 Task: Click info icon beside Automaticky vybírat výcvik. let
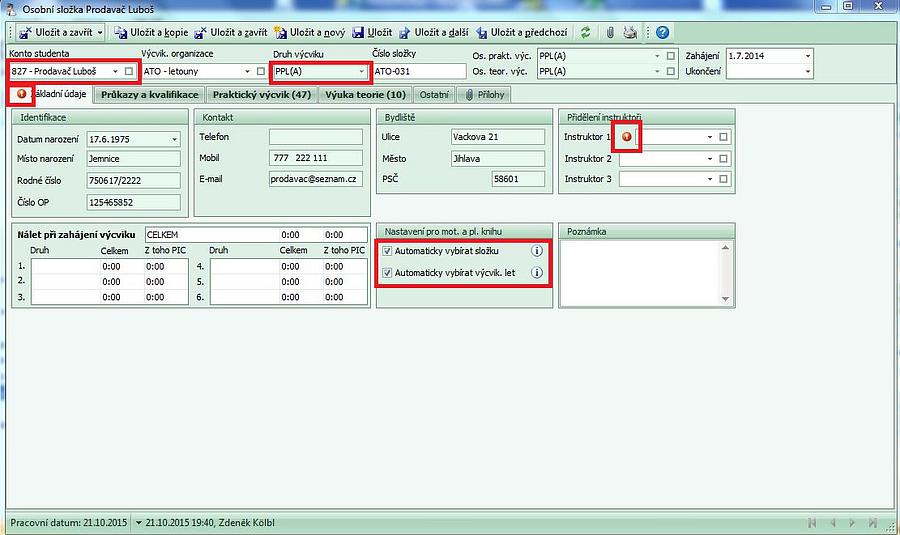(537, 272)
